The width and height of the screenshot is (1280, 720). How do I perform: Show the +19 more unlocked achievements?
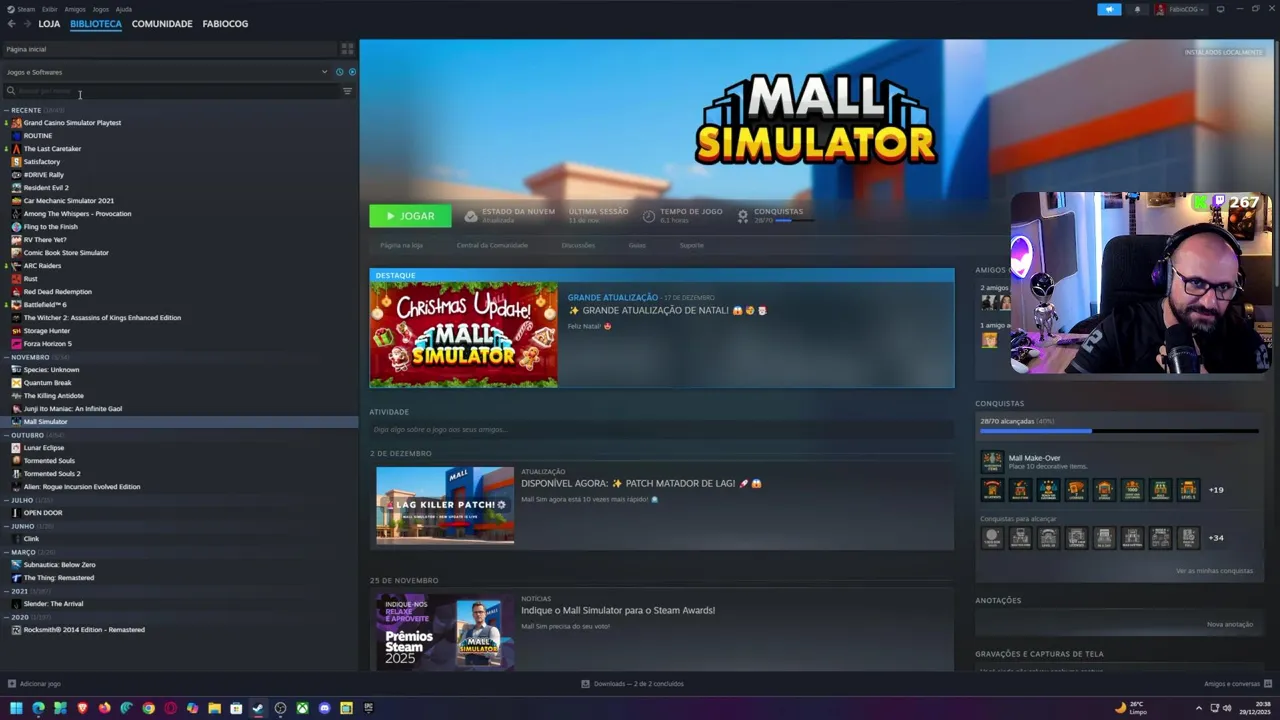click(x=1216, y=490)
